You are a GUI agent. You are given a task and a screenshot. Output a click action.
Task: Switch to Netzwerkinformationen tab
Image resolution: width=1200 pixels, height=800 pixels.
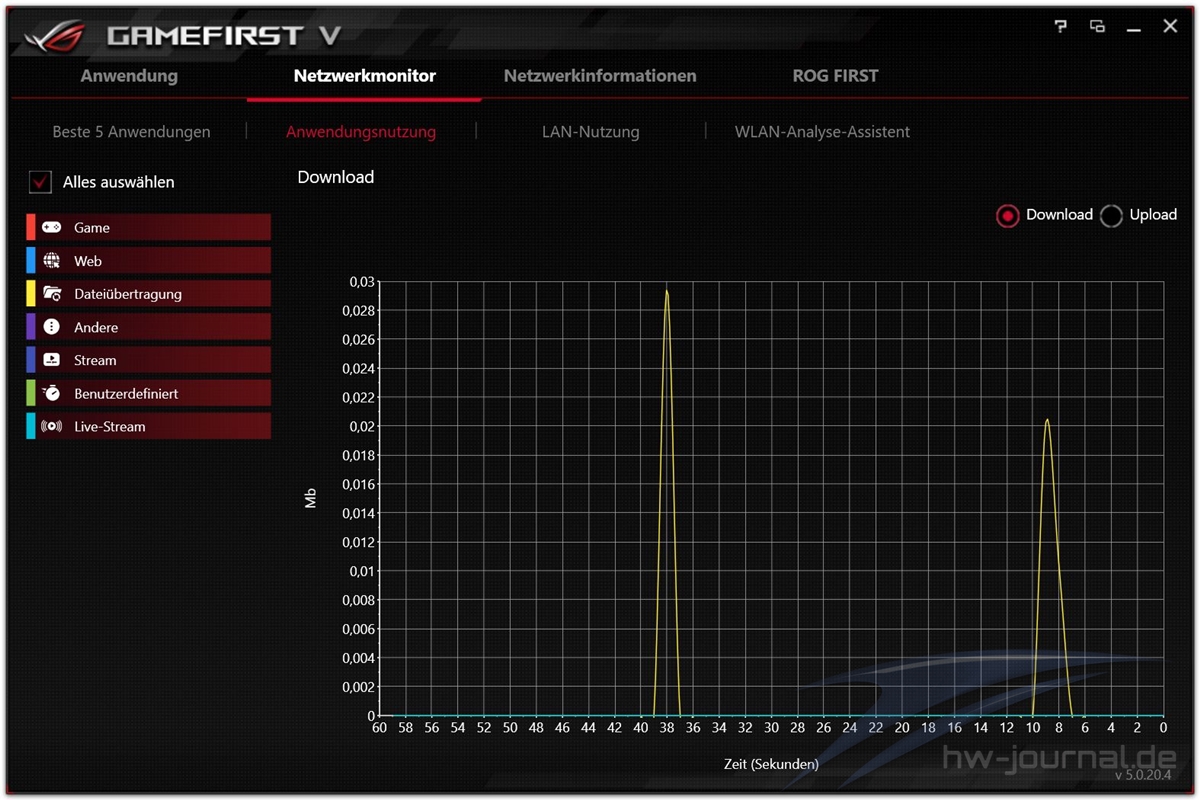tap(600, 76)
